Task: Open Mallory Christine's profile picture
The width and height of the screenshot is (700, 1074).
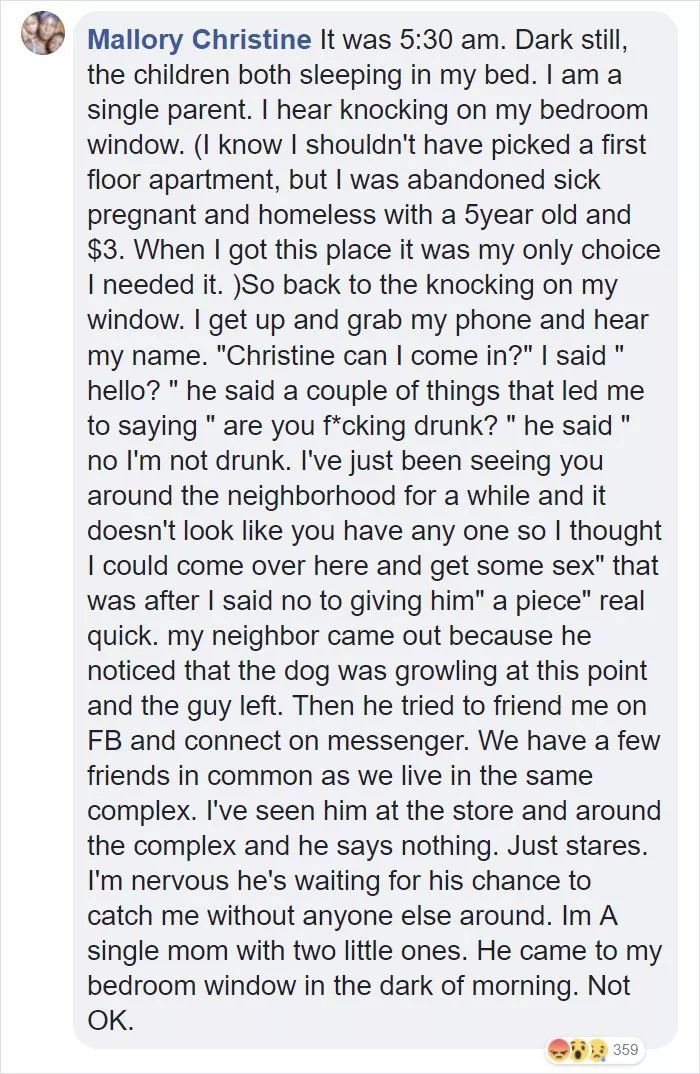Action: coord(43,33)
